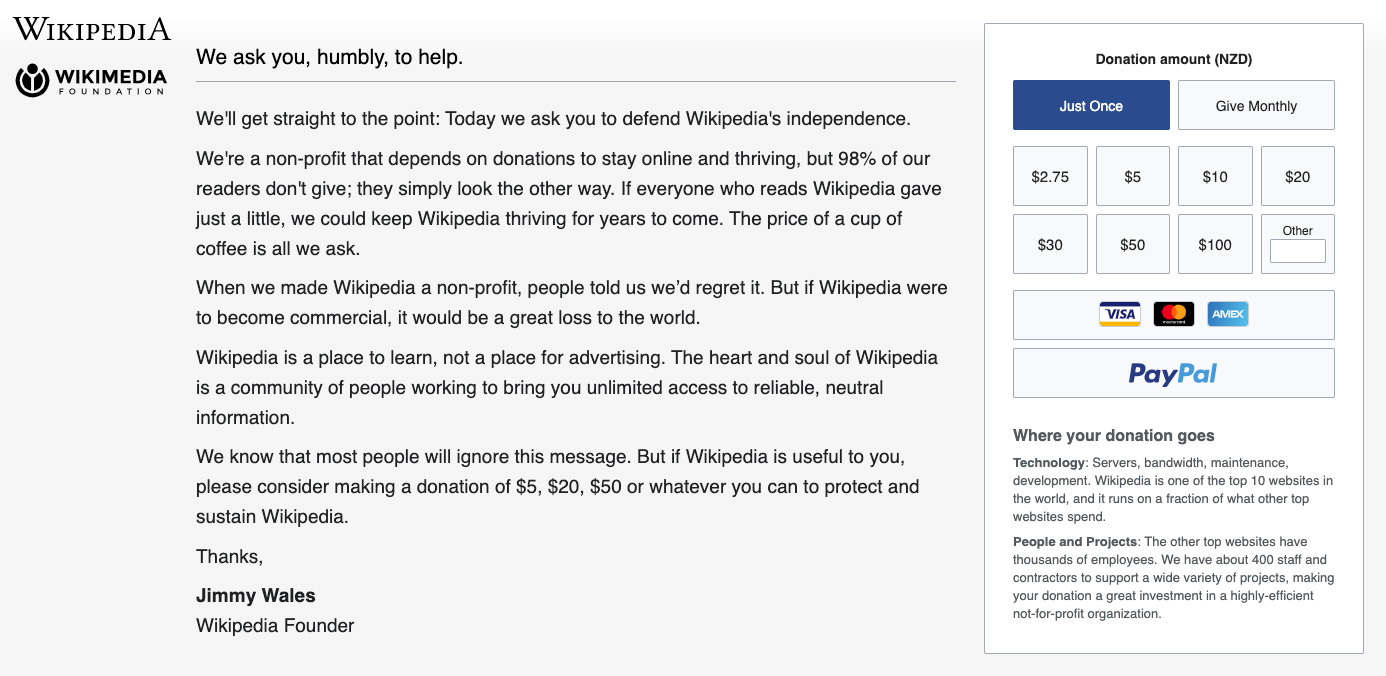This screenshot has width=1386, height=676.
Task: Choose PayPal to donate
Action: pyautogui.click(x=1173, y=372)
